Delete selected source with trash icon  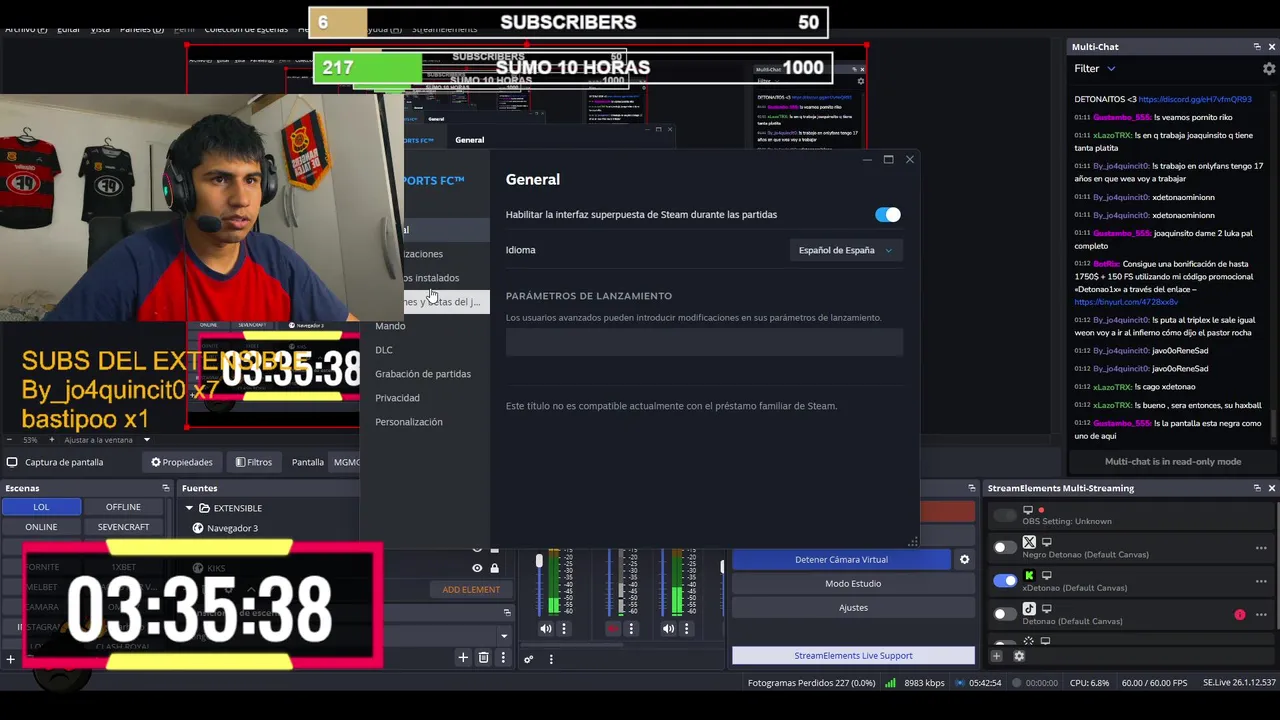(x=483, y=658)
